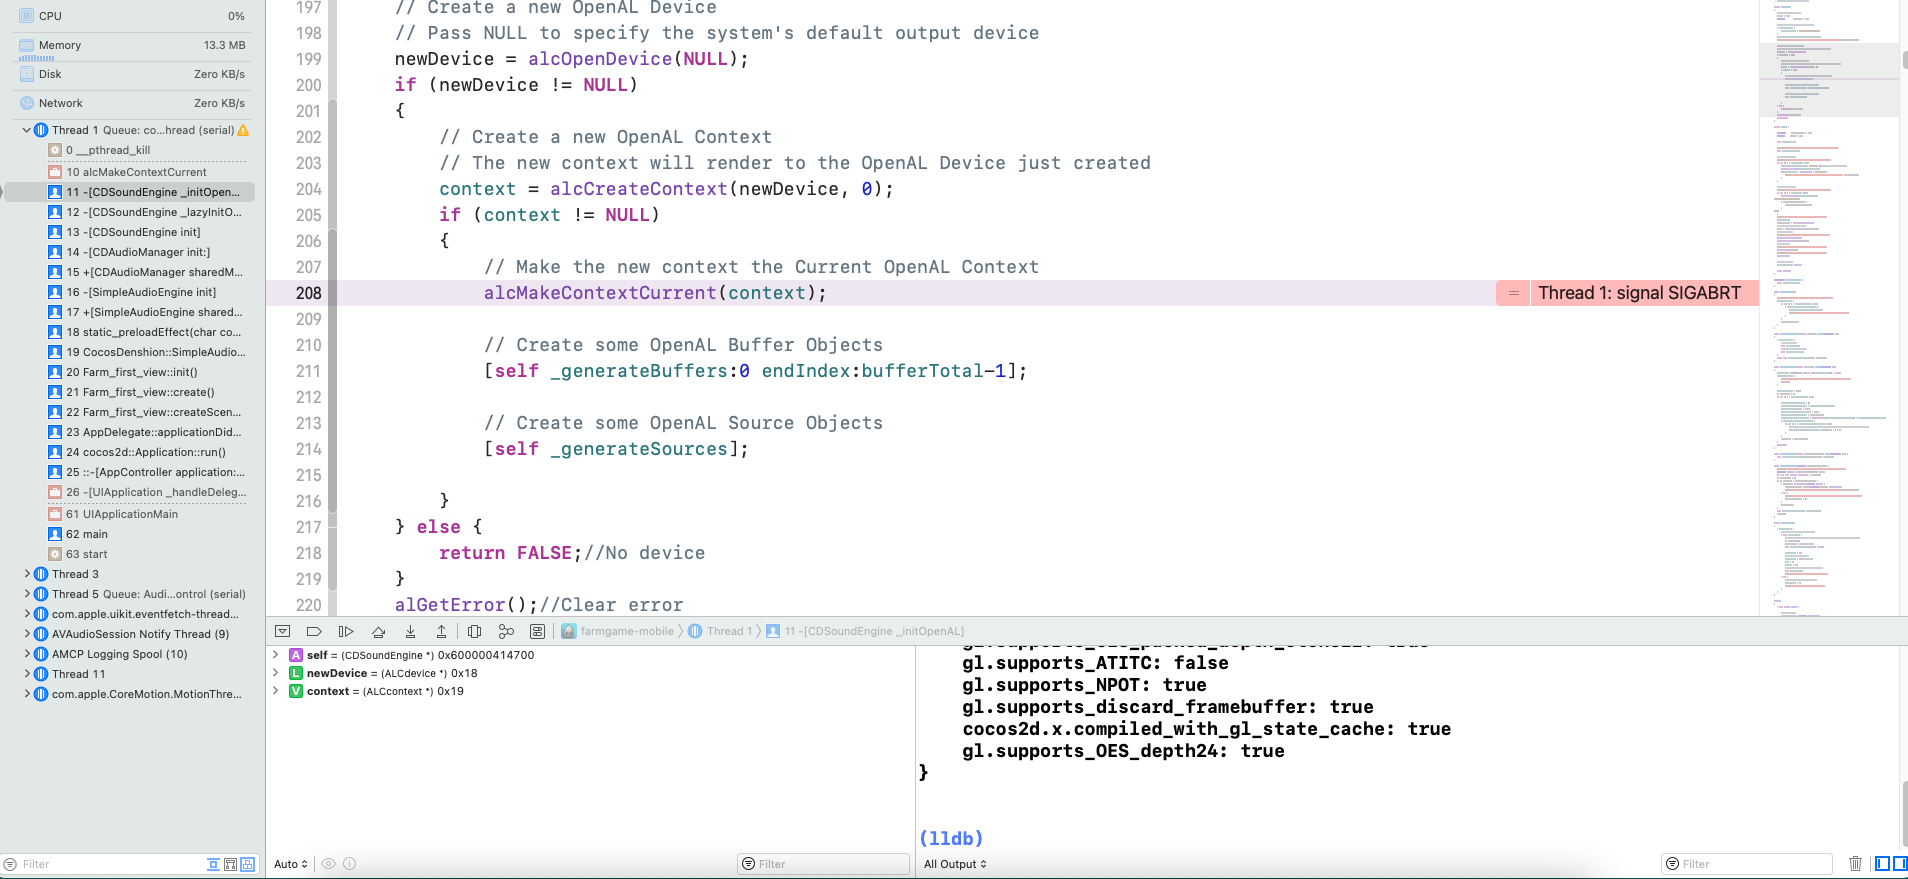Click the Step Into debugger icon

[x=410, y=631]
